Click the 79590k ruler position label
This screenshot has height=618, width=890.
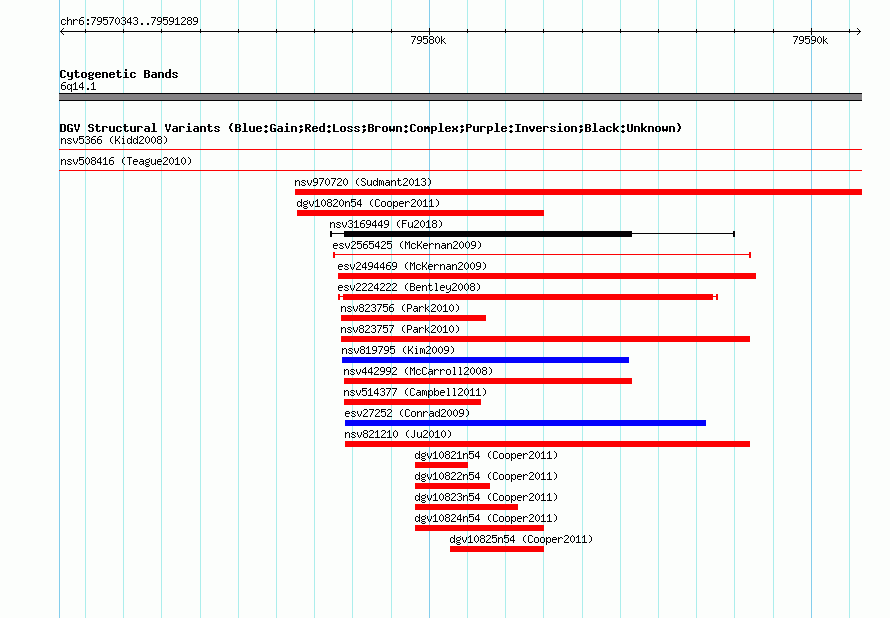(811, 40)
